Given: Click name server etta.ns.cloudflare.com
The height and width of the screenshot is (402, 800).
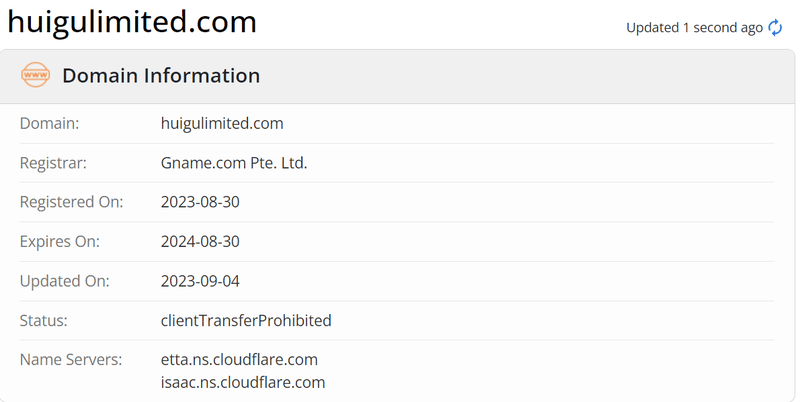Looking at the screenshot, I should point(239,360).
